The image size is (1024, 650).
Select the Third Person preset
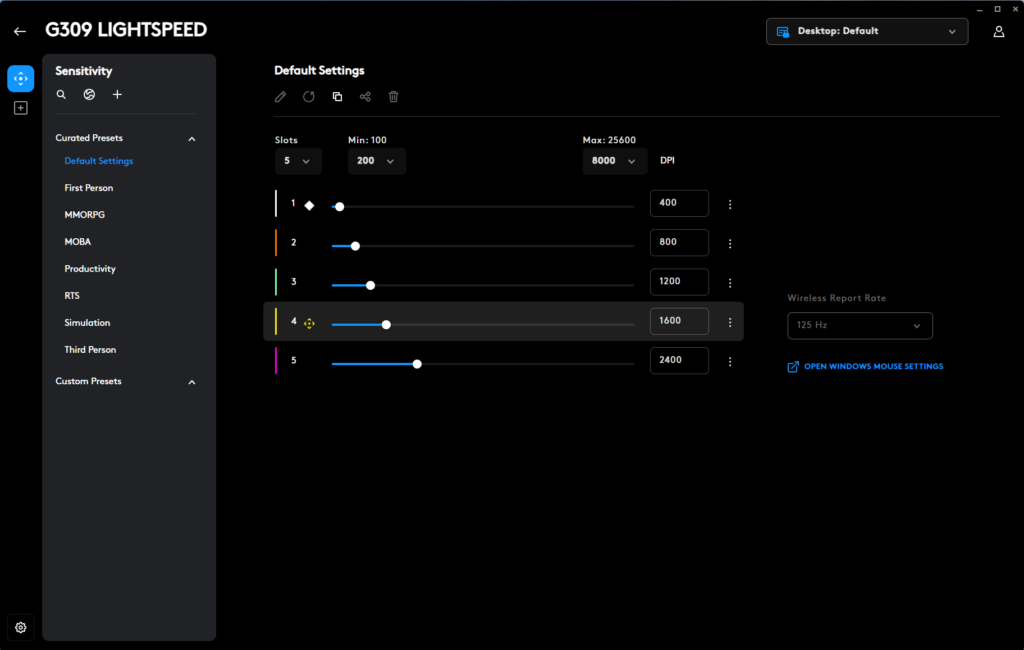pos(90,350)
